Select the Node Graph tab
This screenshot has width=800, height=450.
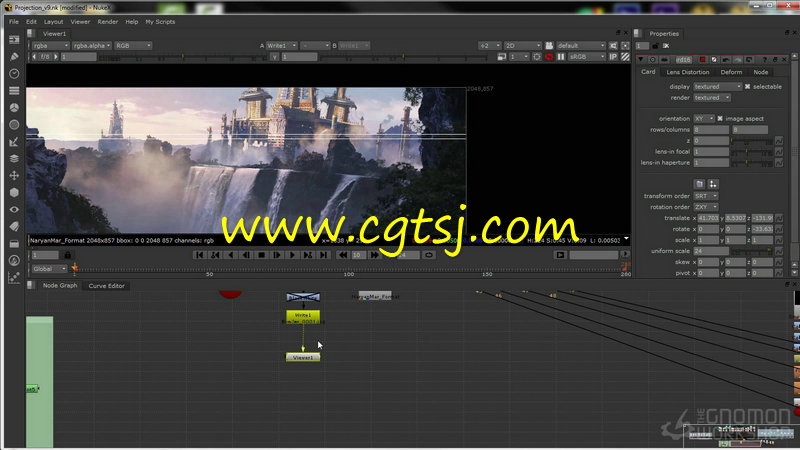click(60, 286)
